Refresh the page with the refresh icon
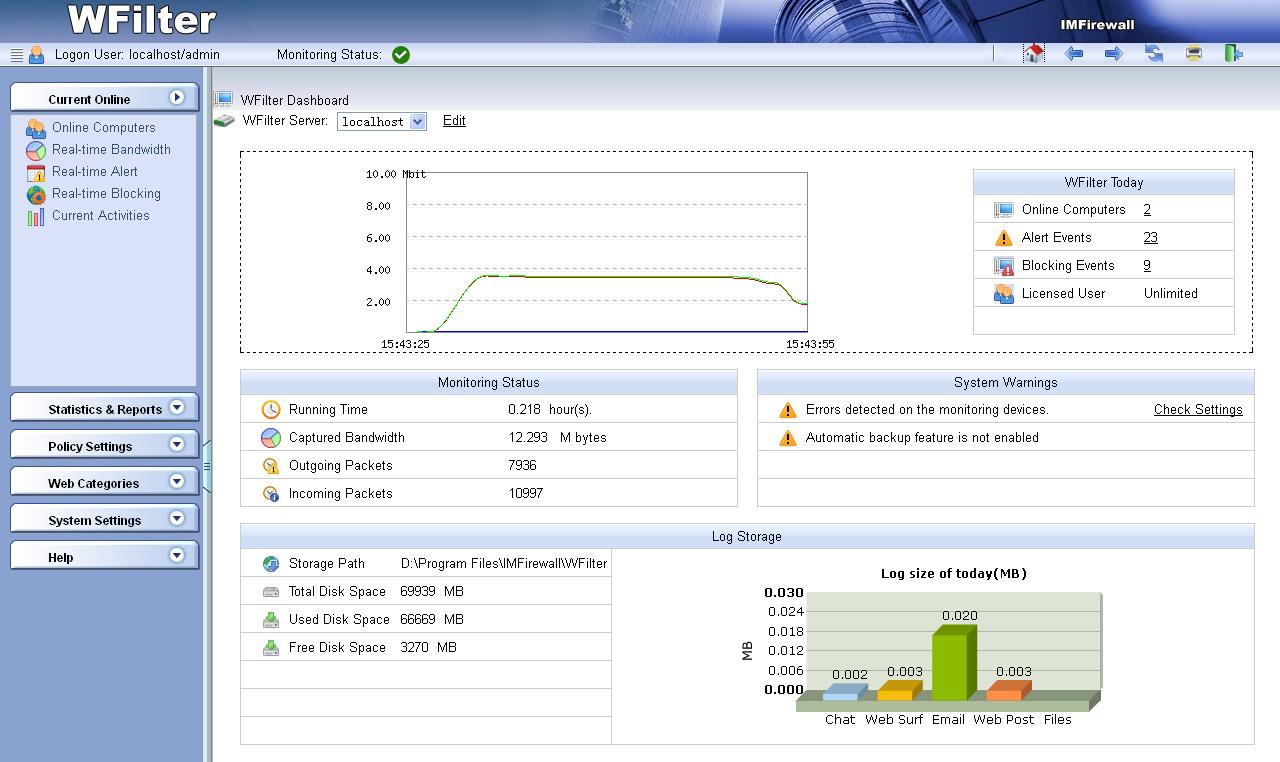The width and height of the screenshot is (1280, 762). pyautogui.click(x=1154, y=54)
